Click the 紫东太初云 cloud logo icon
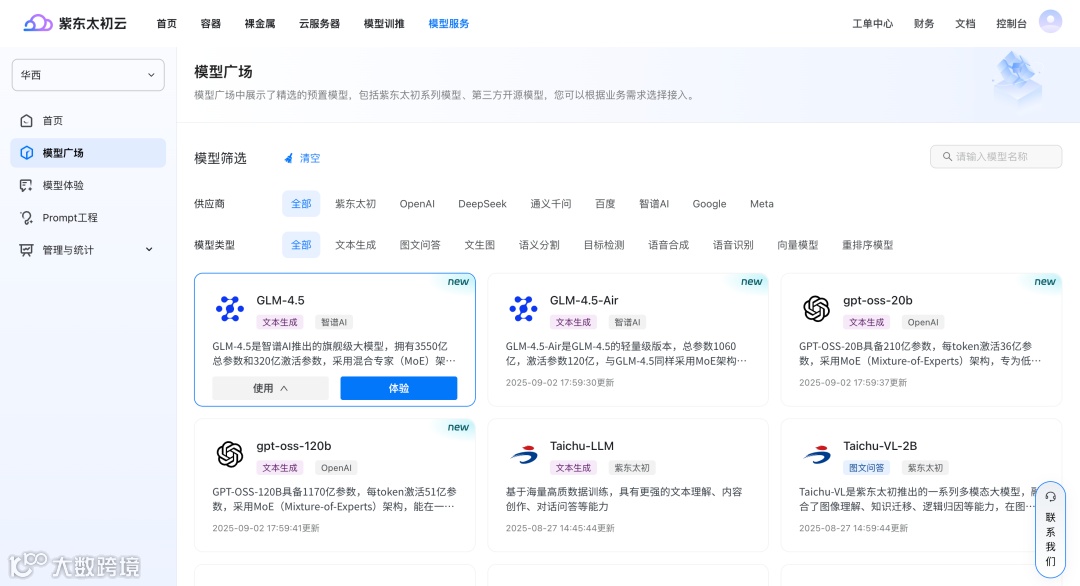 point(38,23)
